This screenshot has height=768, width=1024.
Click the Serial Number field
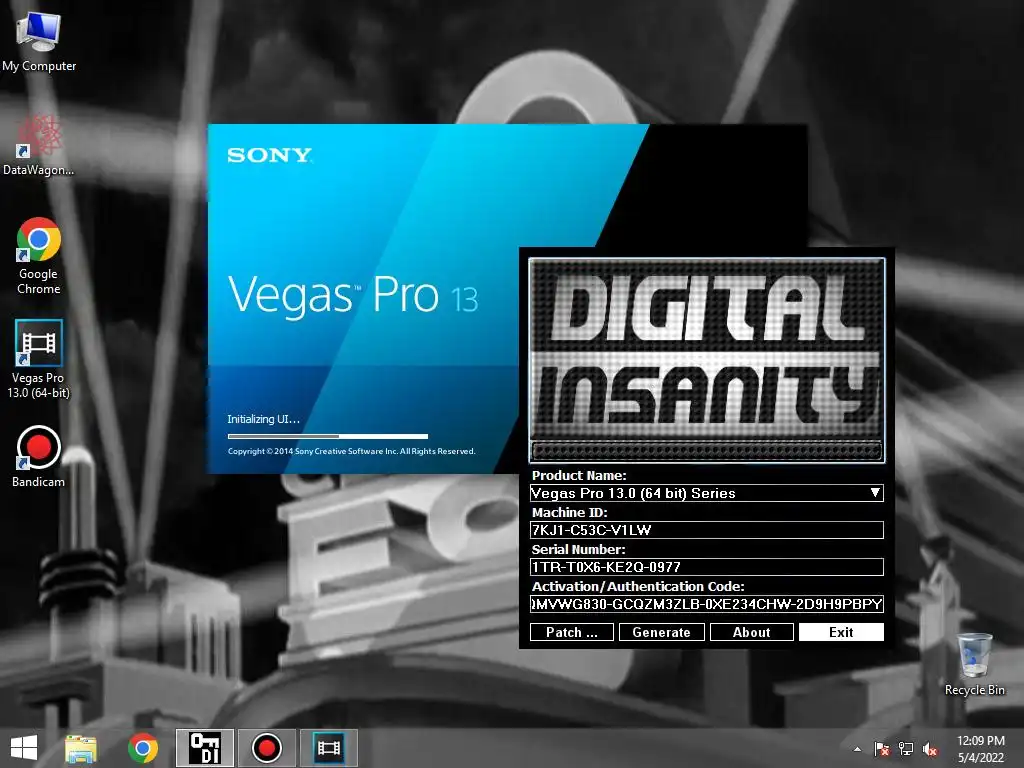(x=707, y=567)
